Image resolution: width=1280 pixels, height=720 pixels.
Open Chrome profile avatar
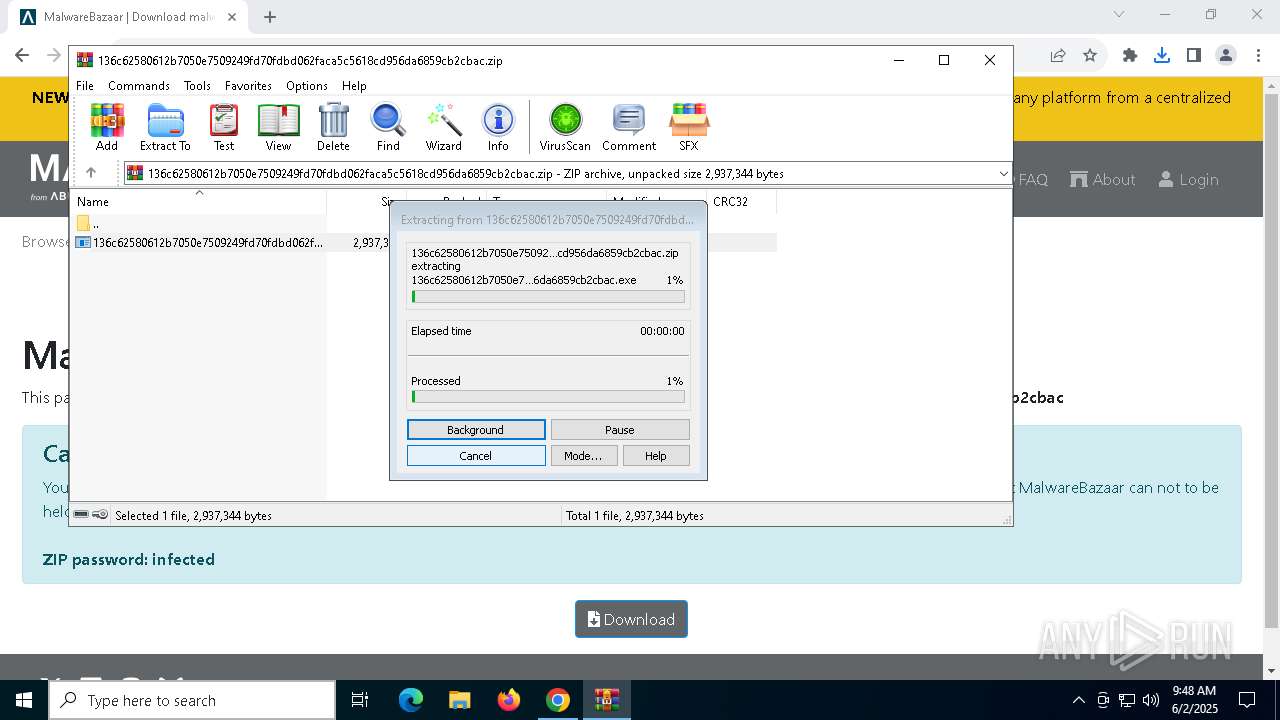click(x=1226, y=56)
